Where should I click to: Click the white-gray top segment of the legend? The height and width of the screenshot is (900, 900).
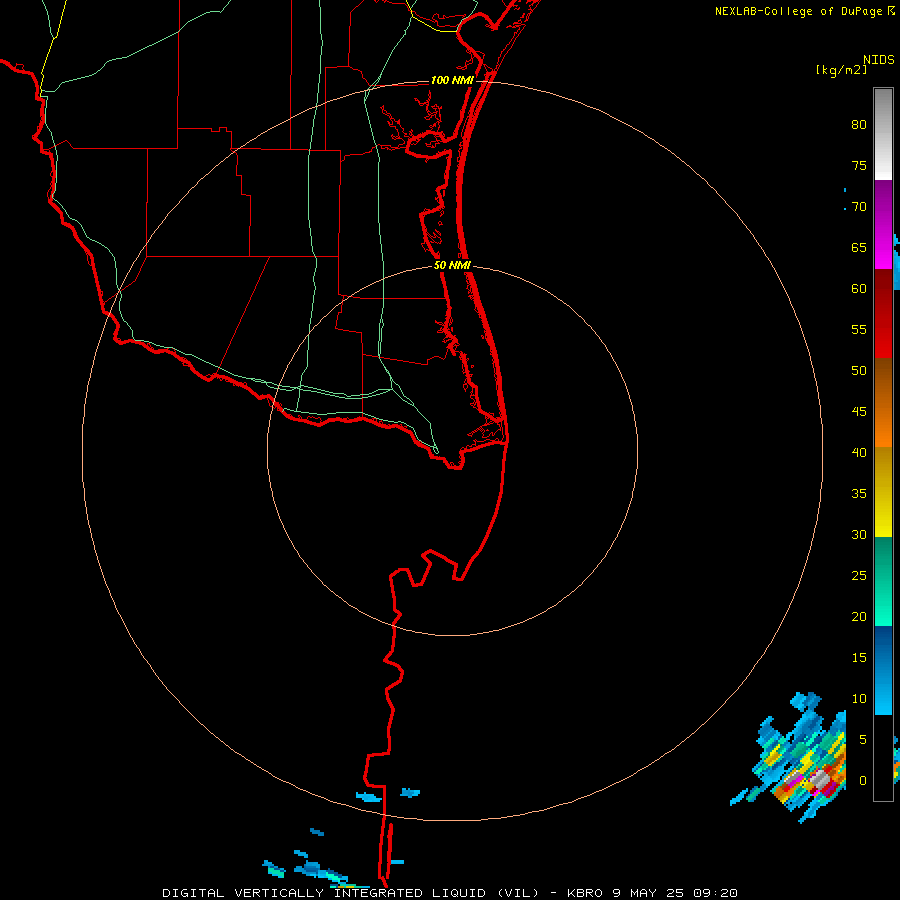(x=883, y=134)
